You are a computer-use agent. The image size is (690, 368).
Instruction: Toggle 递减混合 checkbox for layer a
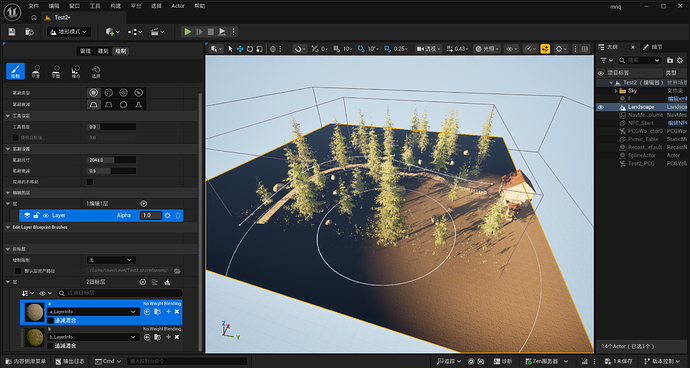point(50,320)
